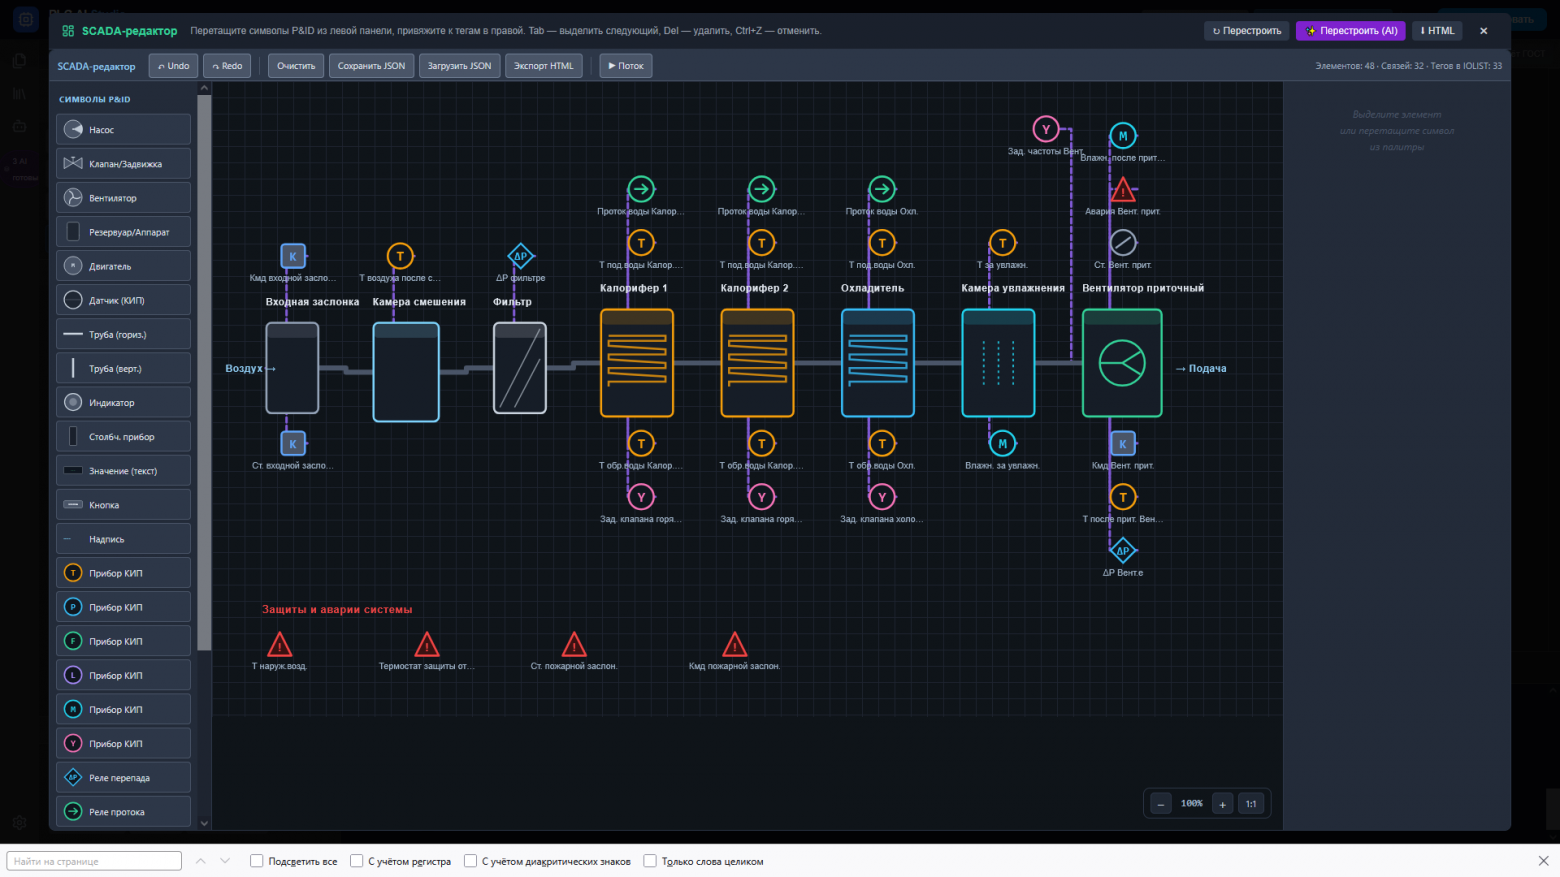Select the Ст. Вент. прит. status indicator

point(1123,242)
